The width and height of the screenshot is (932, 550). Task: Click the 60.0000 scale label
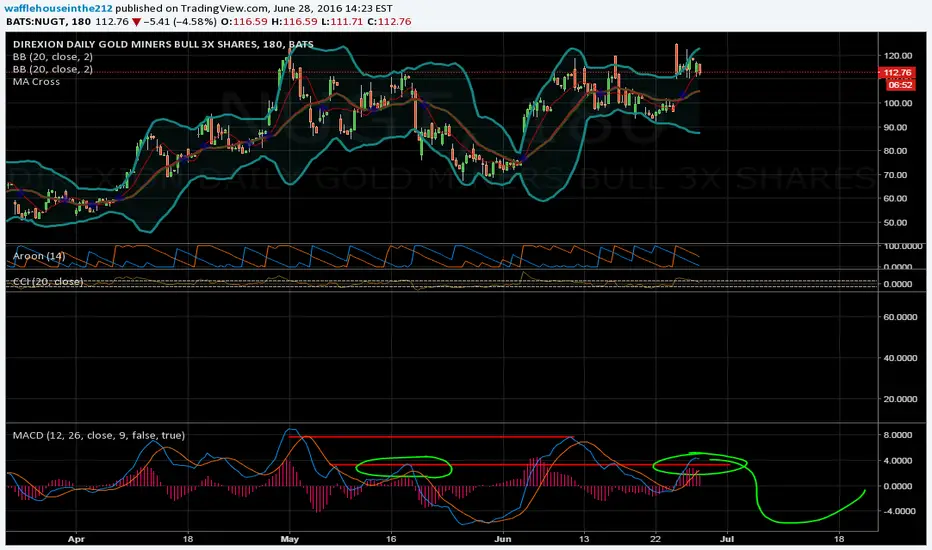pyautogui.click(x=900, y=317)
